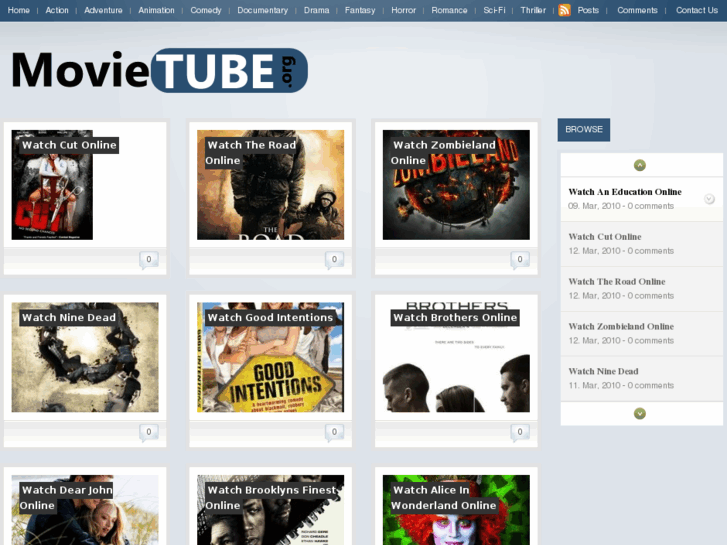Click the Watch Dear John Online title overlay
This screenshot has width=727, height=545.
point(67,498)
